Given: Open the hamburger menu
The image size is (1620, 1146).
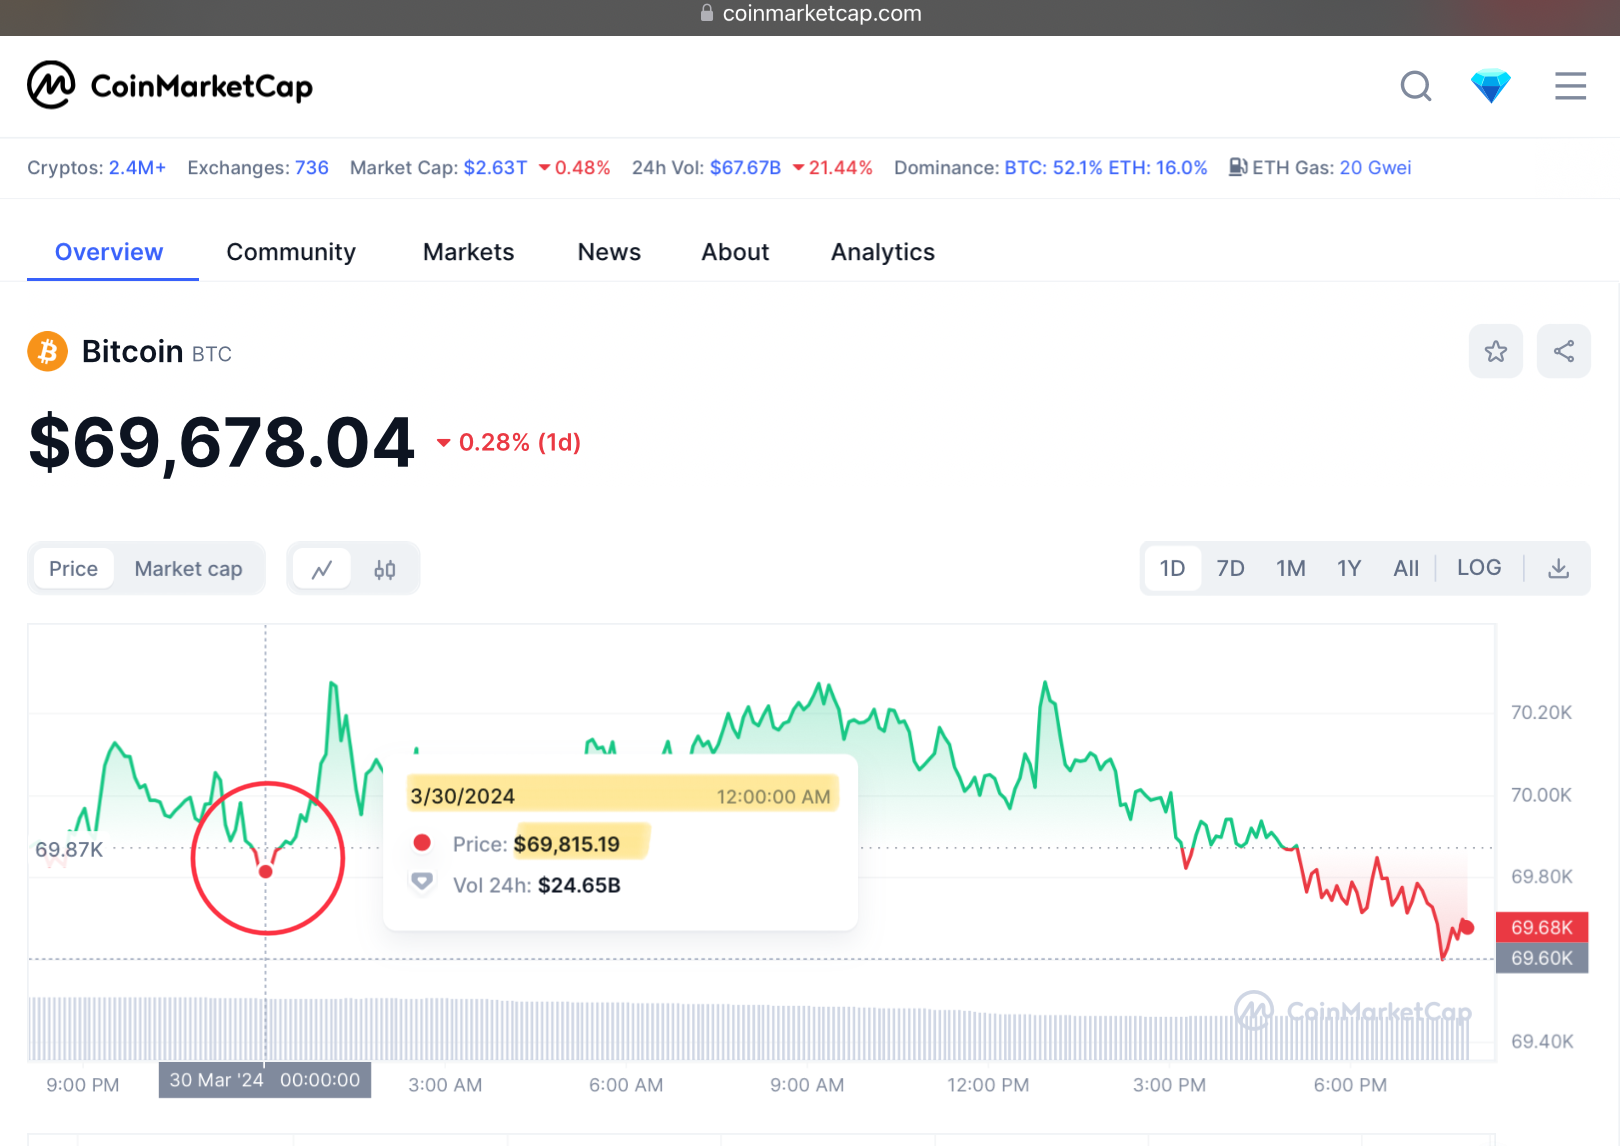Looking at the screenshot, I should click(x=1570, y=86).
